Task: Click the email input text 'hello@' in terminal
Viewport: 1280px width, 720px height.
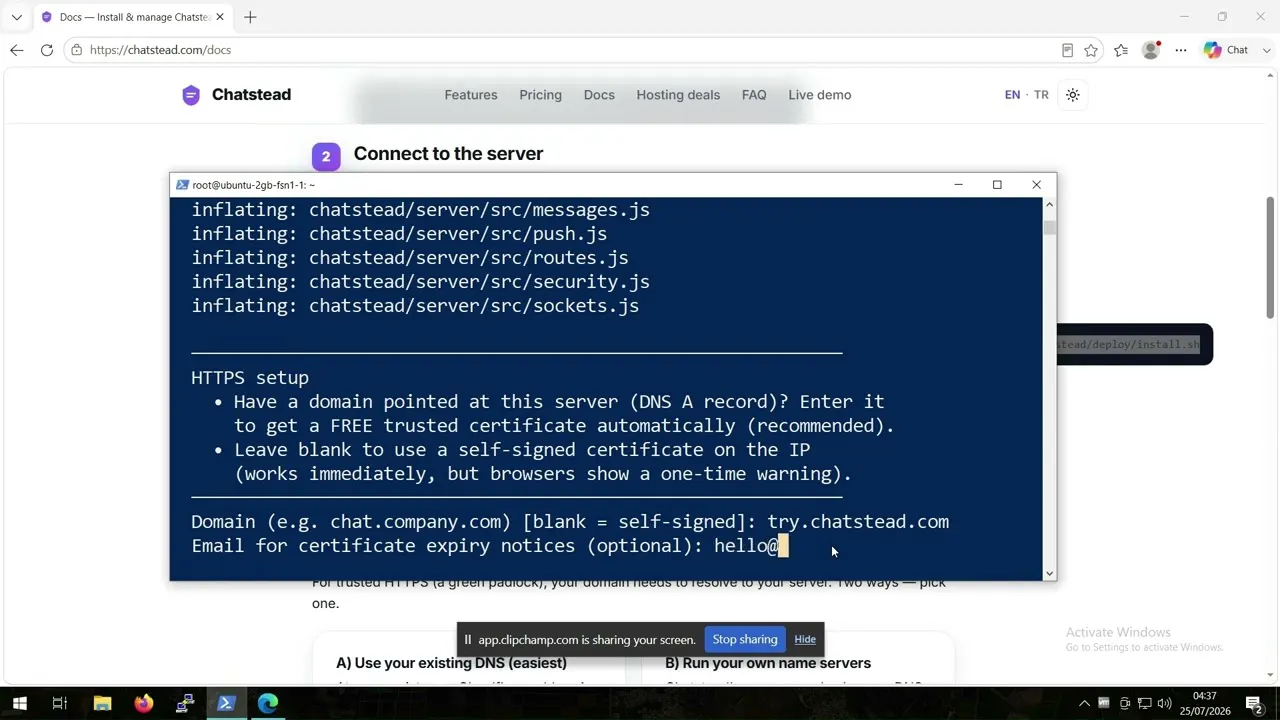Action: pos(746,546)
